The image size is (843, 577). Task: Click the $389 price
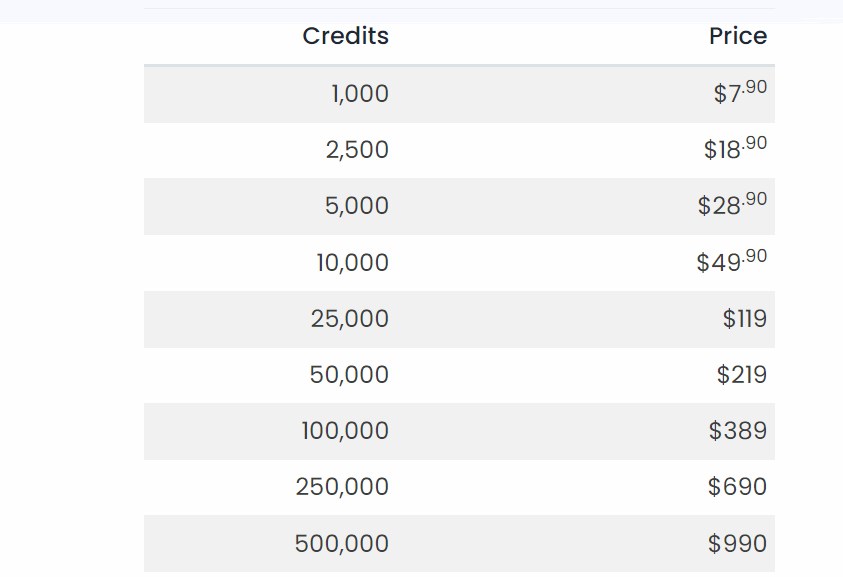pyautogui.click(x=737, y=431)
